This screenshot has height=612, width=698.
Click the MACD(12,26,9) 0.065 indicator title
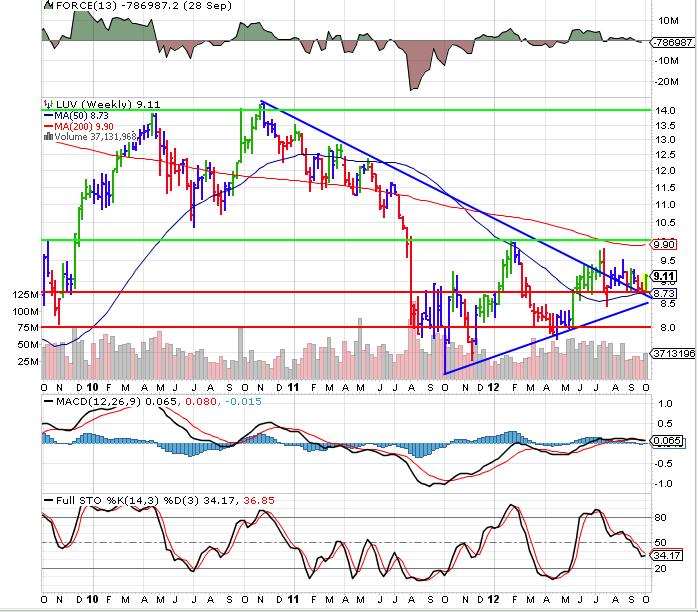tap(116, 401)
